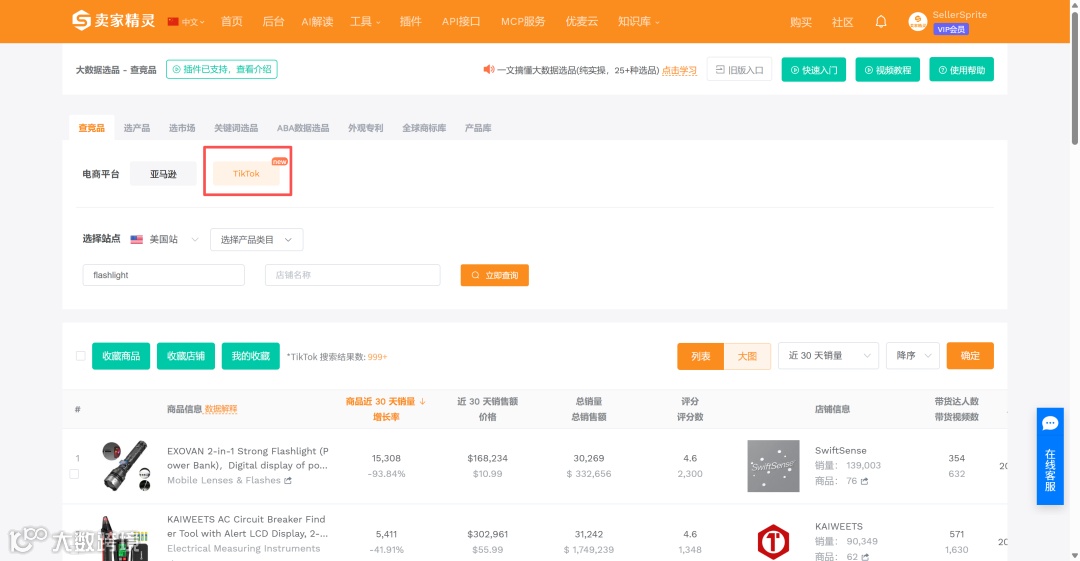The image size is (1080, 561).
Task: Click the 立即查询 search button
Action: pyautogui.click(x=495, y=275)
